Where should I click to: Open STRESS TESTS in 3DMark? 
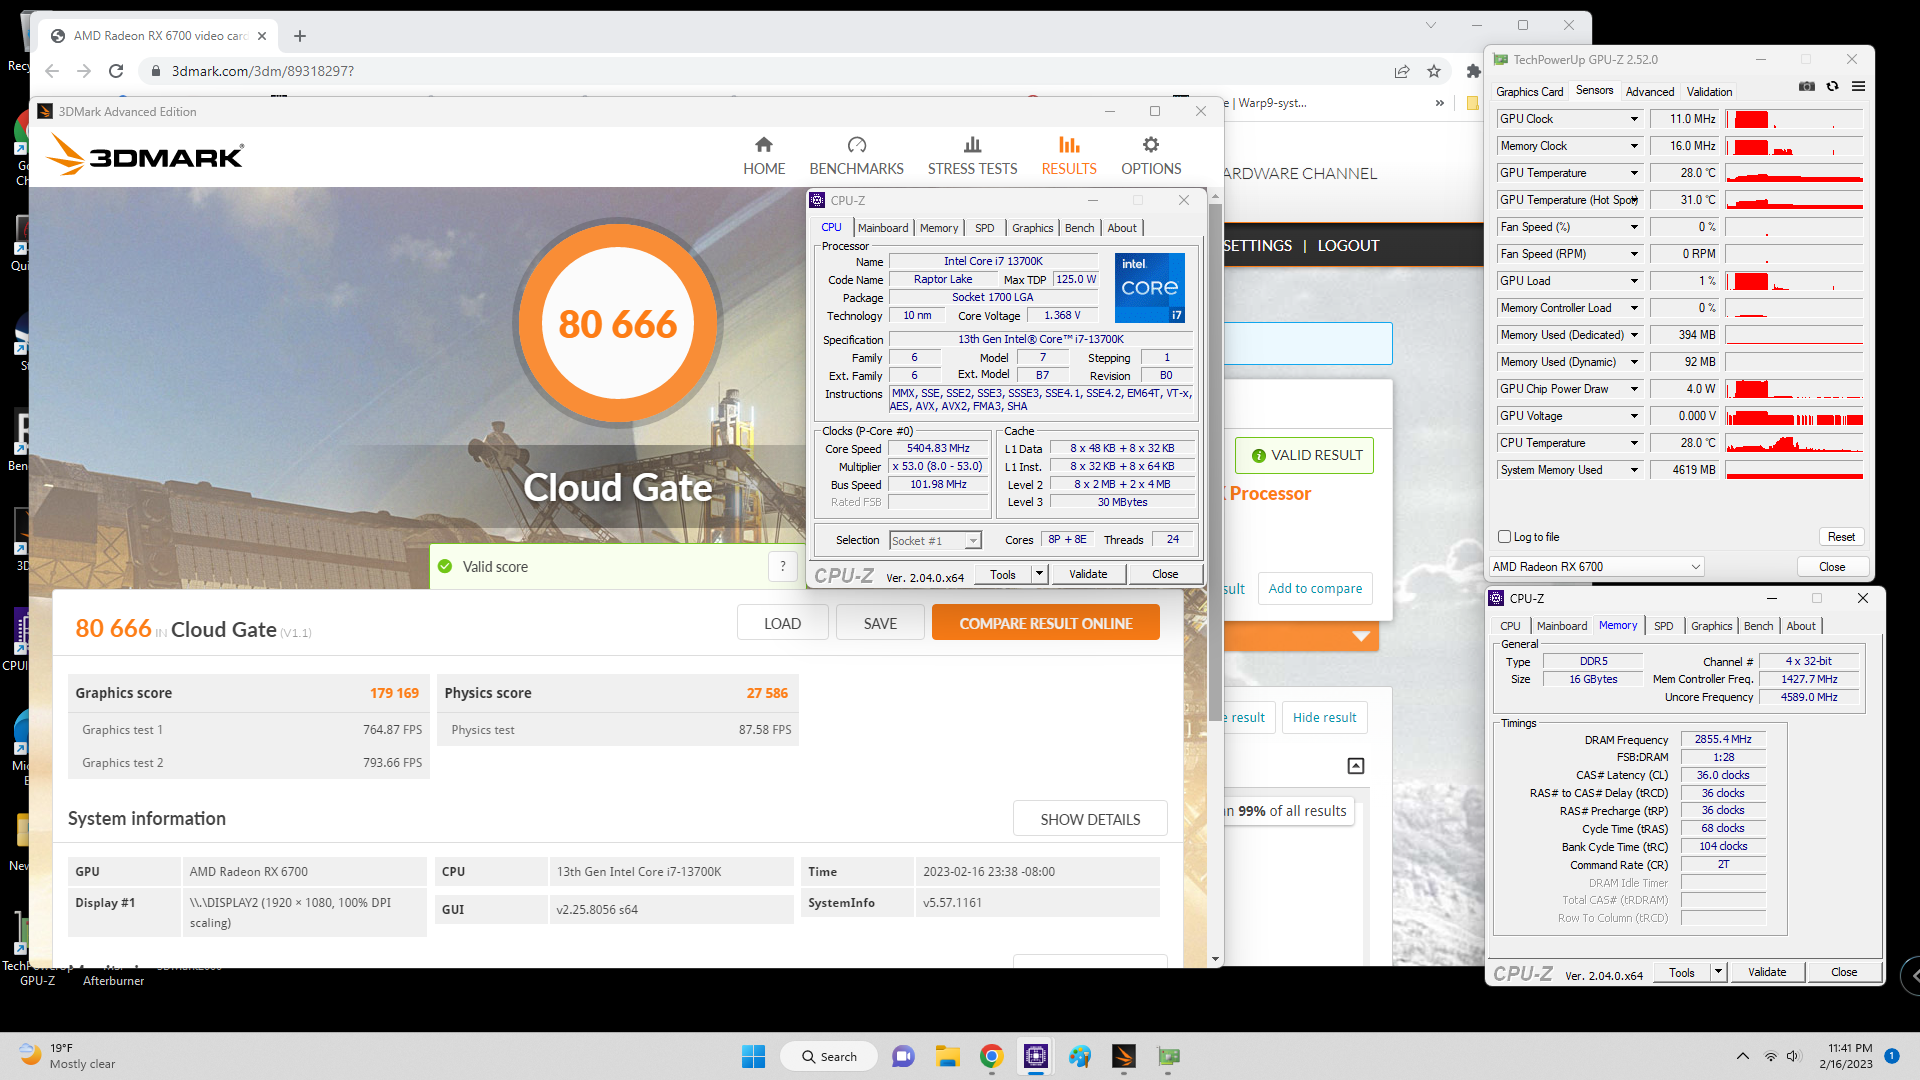[x=972, y=156]
